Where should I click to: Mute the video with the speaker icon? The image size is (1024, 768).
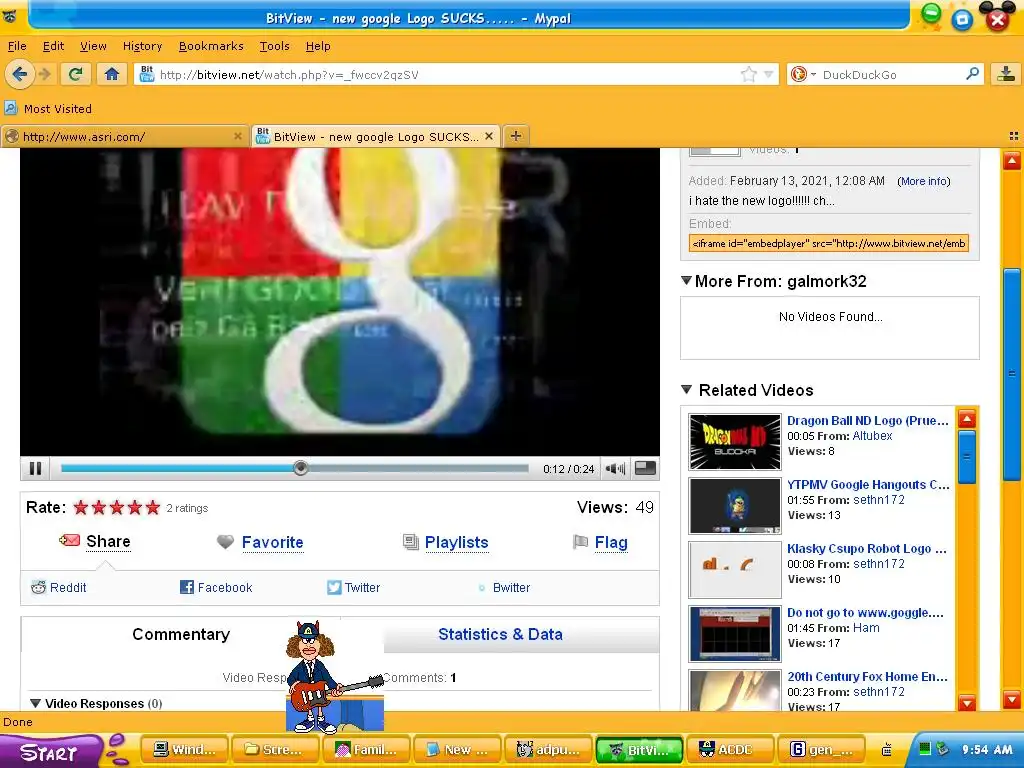coord(615,468)
